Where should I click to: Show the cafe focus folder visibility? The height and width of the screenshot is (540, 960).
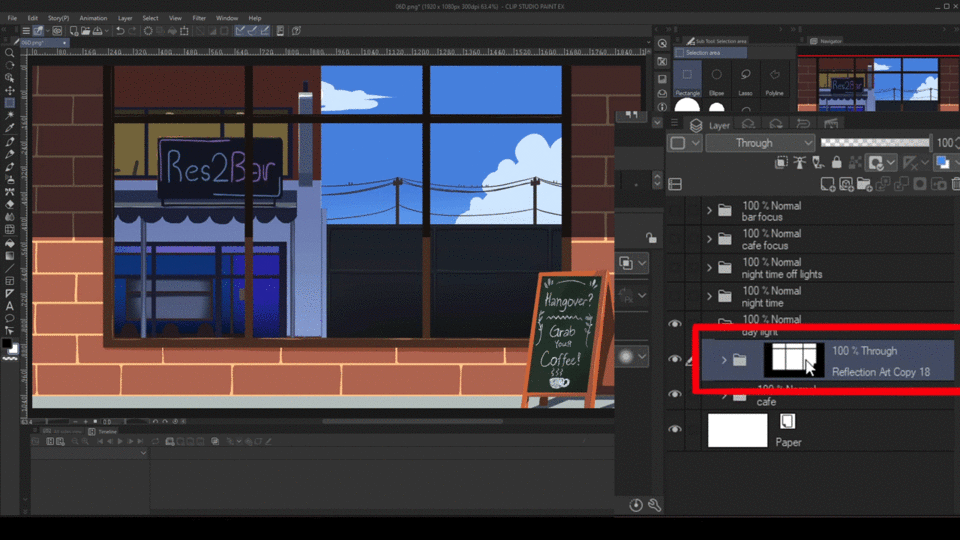pos(675,239)
